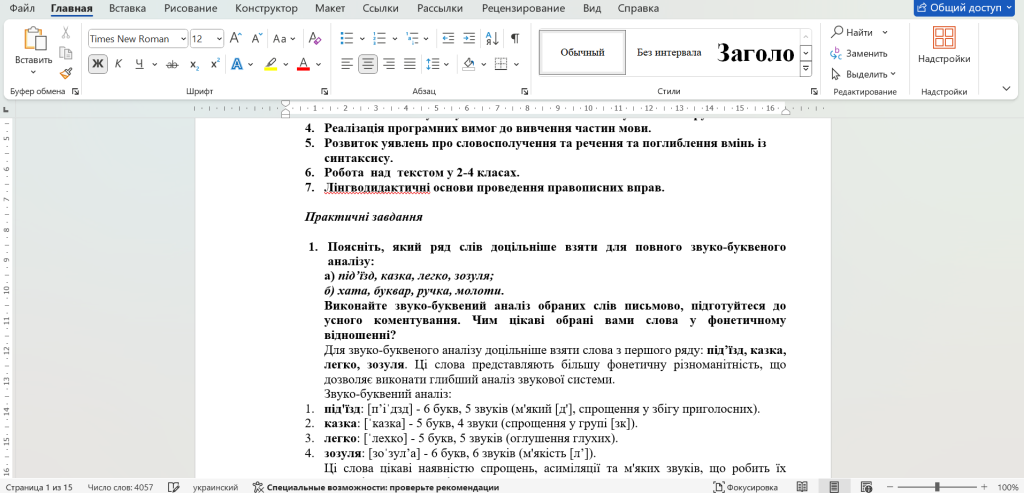1024x493 pixels.
Task: Open Выделить selection menu
Action: pos(863,74)
